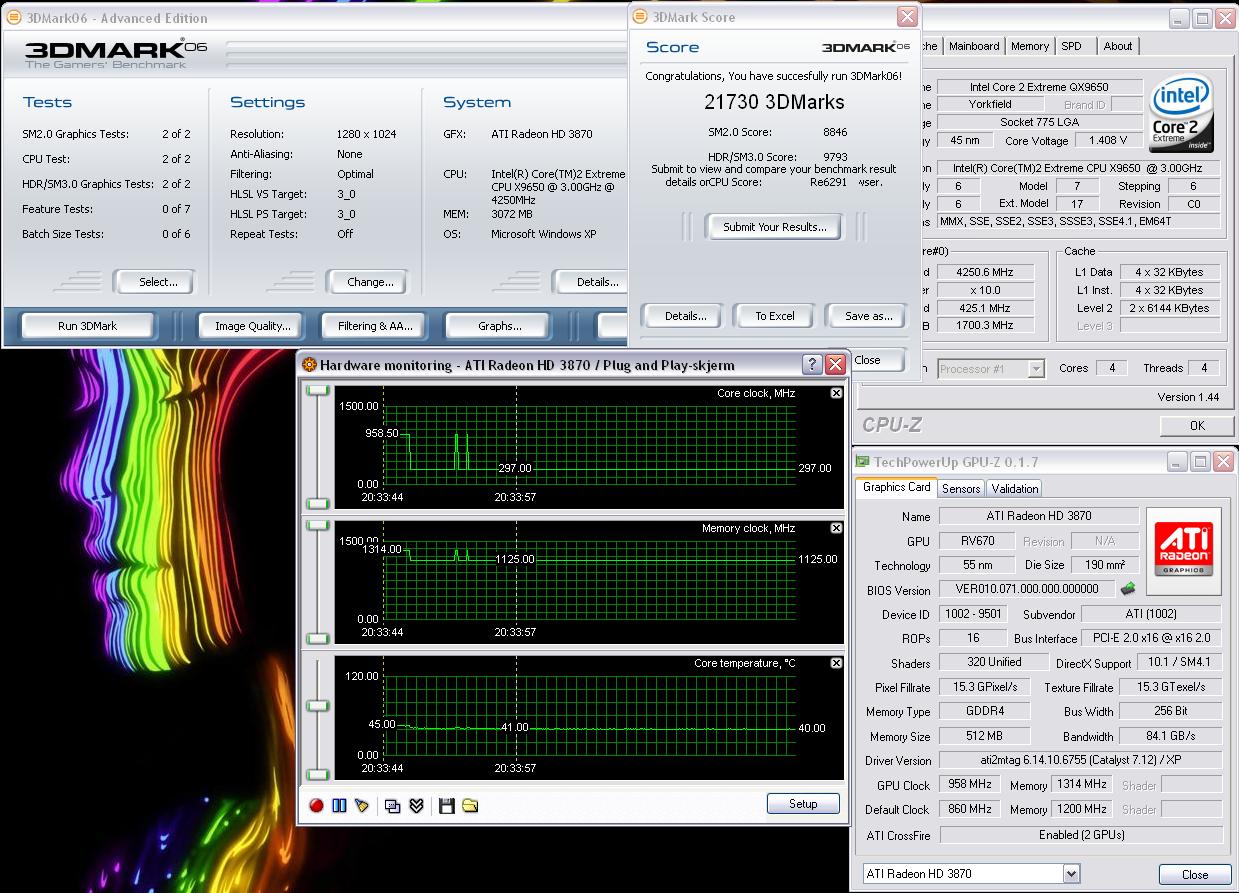
Task: Click the lower slider handle of Memory clock graph
Action: pos(318,638)
